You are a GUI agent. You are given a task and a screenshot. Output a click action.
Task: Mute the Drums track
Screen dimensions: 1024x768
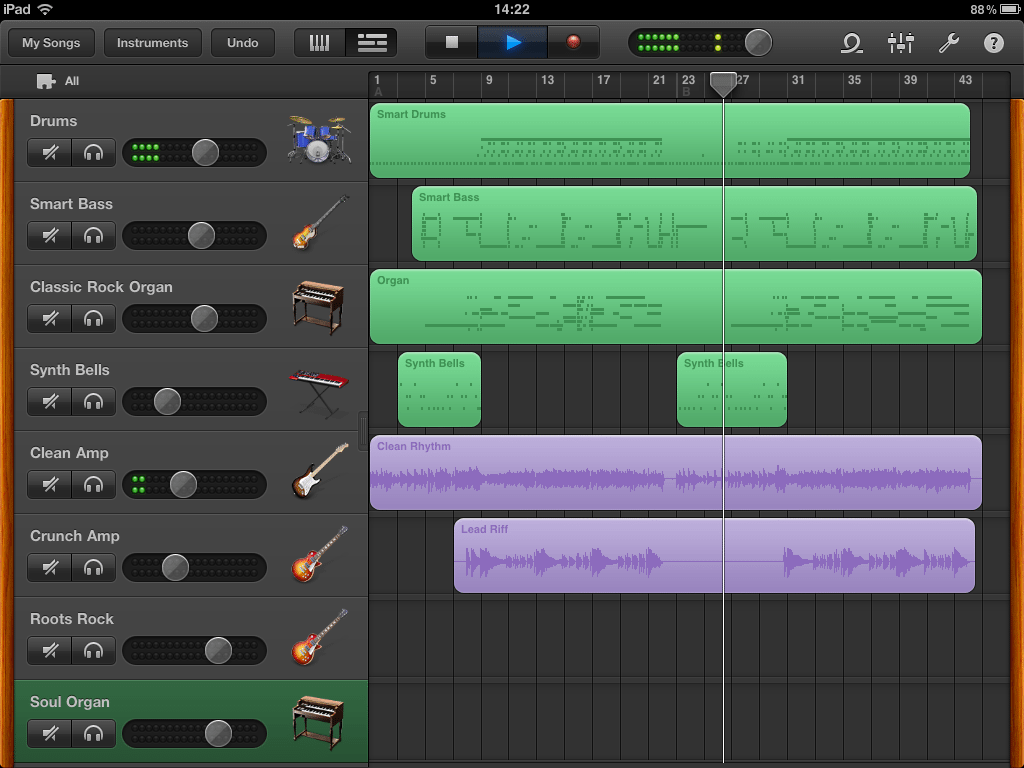point(50,153)
